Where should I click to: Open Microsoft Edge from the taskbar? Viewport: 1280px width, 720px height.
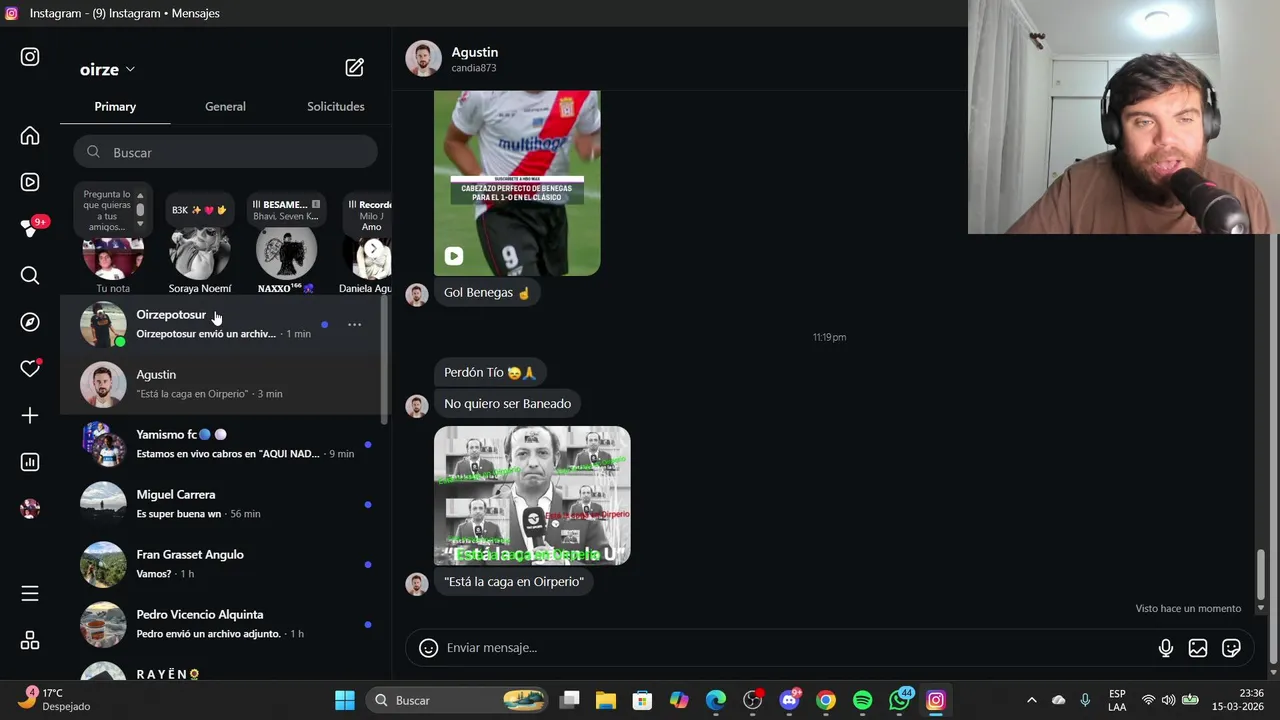point(716,700)
